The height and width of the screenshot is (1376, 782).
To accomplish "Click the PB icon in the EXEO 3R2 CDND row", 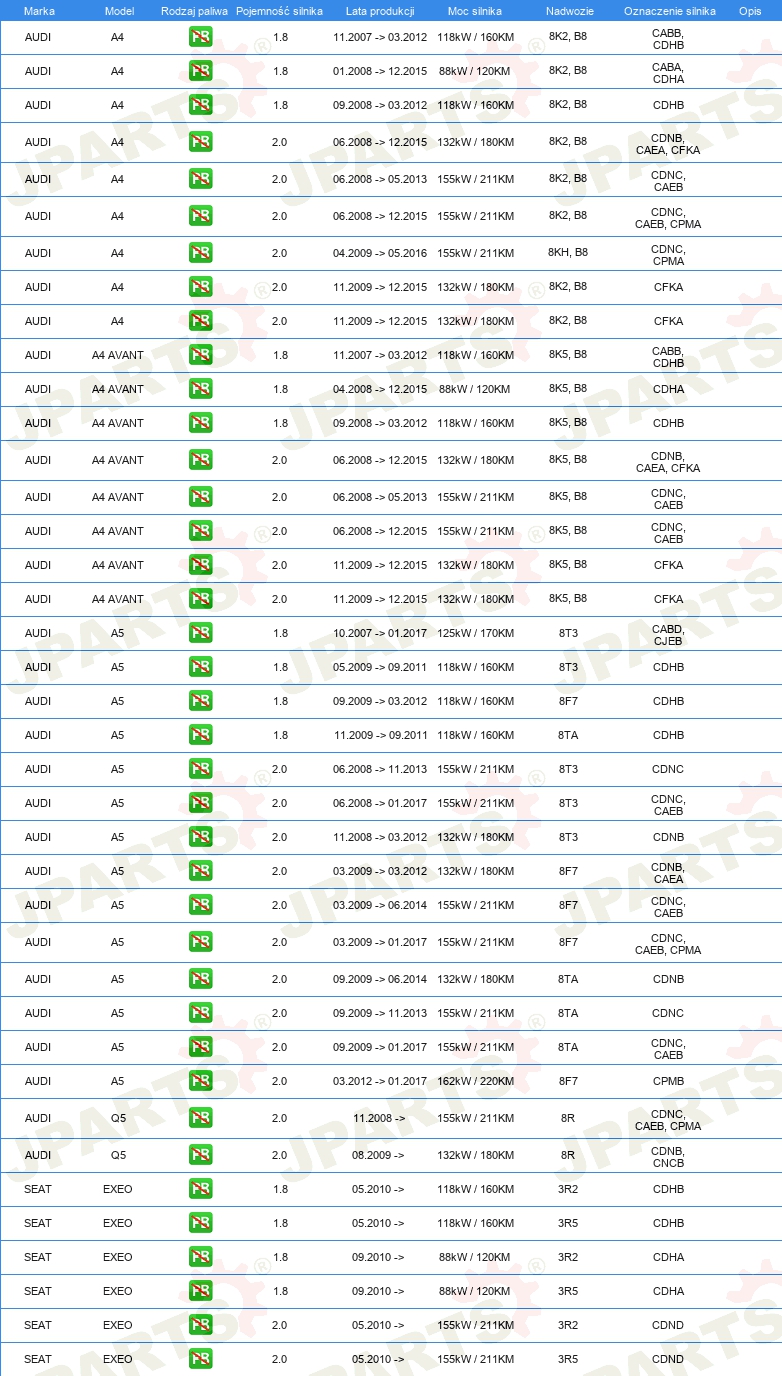I will [201, 1325].
